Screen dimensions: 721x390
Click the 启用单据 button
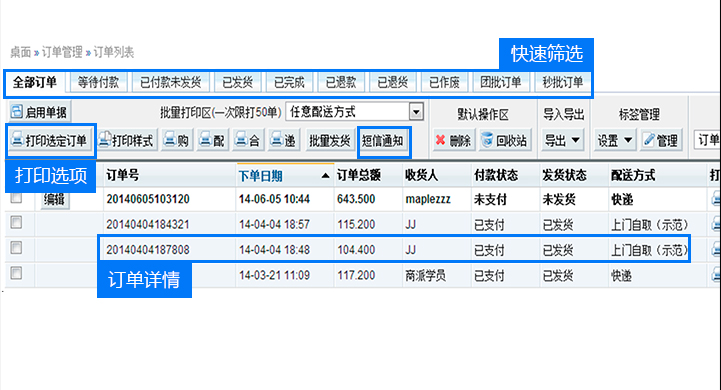point(40,112)
